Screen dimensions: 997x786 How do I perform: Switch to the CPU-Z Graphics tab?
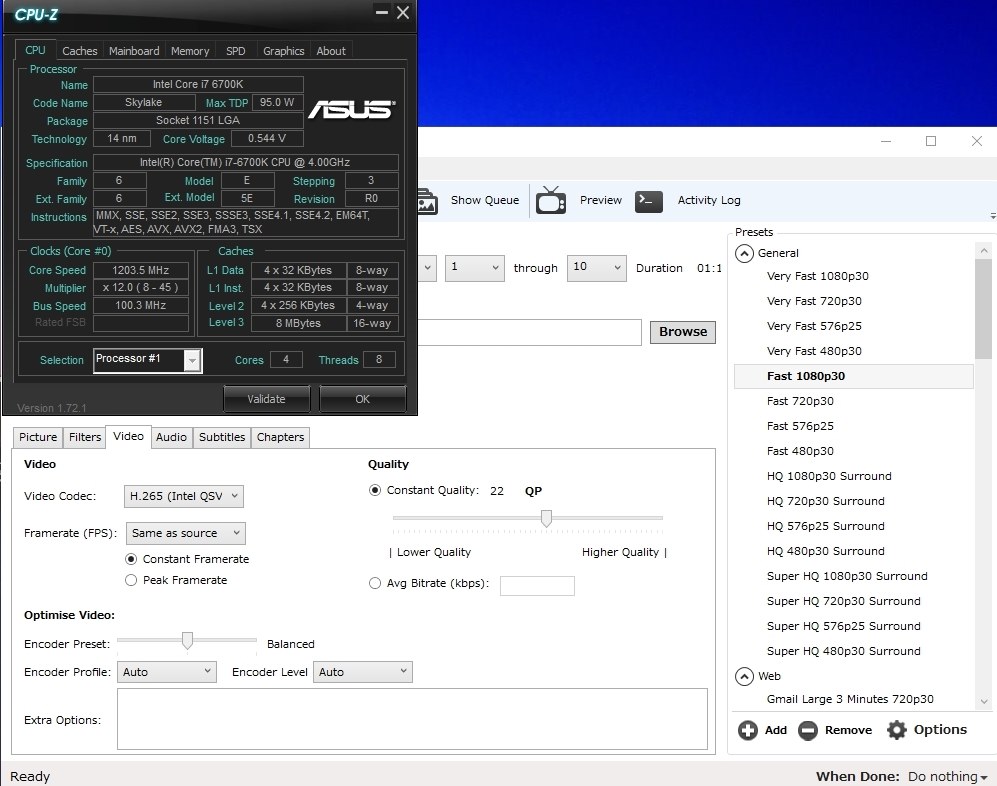[x=284, y=51]
